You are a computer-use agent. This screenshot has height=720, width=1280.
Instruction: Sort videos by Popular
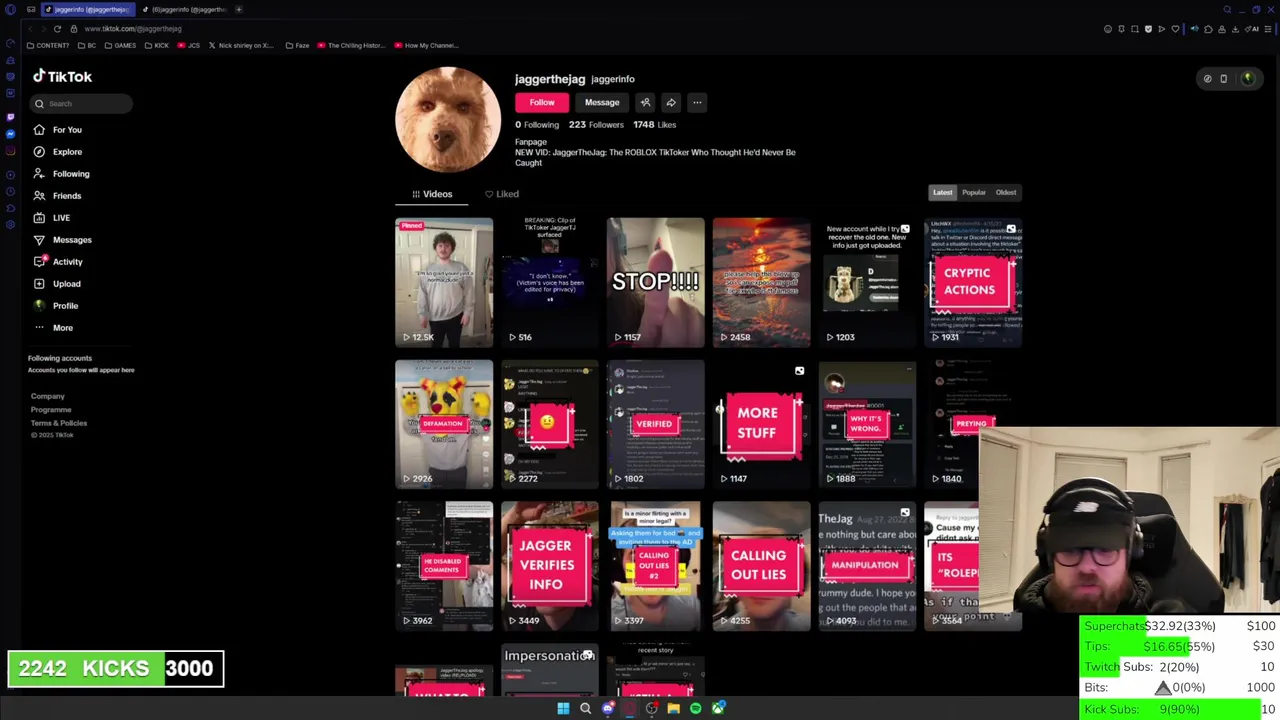click(974, 193)
